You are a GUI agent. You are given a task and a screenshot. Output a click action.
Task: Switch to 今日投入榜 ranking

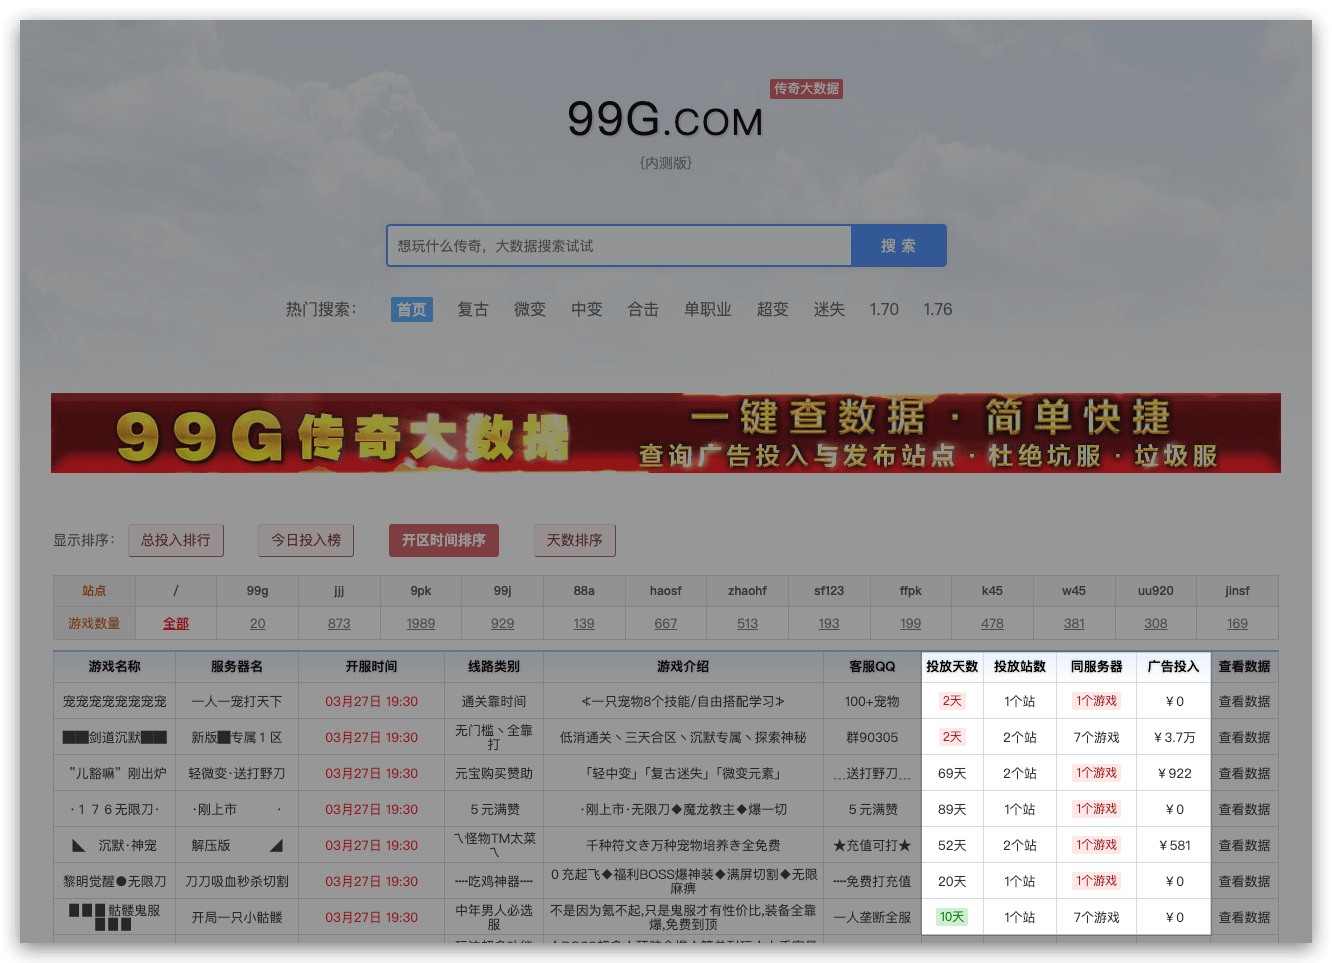coord(306,540)
